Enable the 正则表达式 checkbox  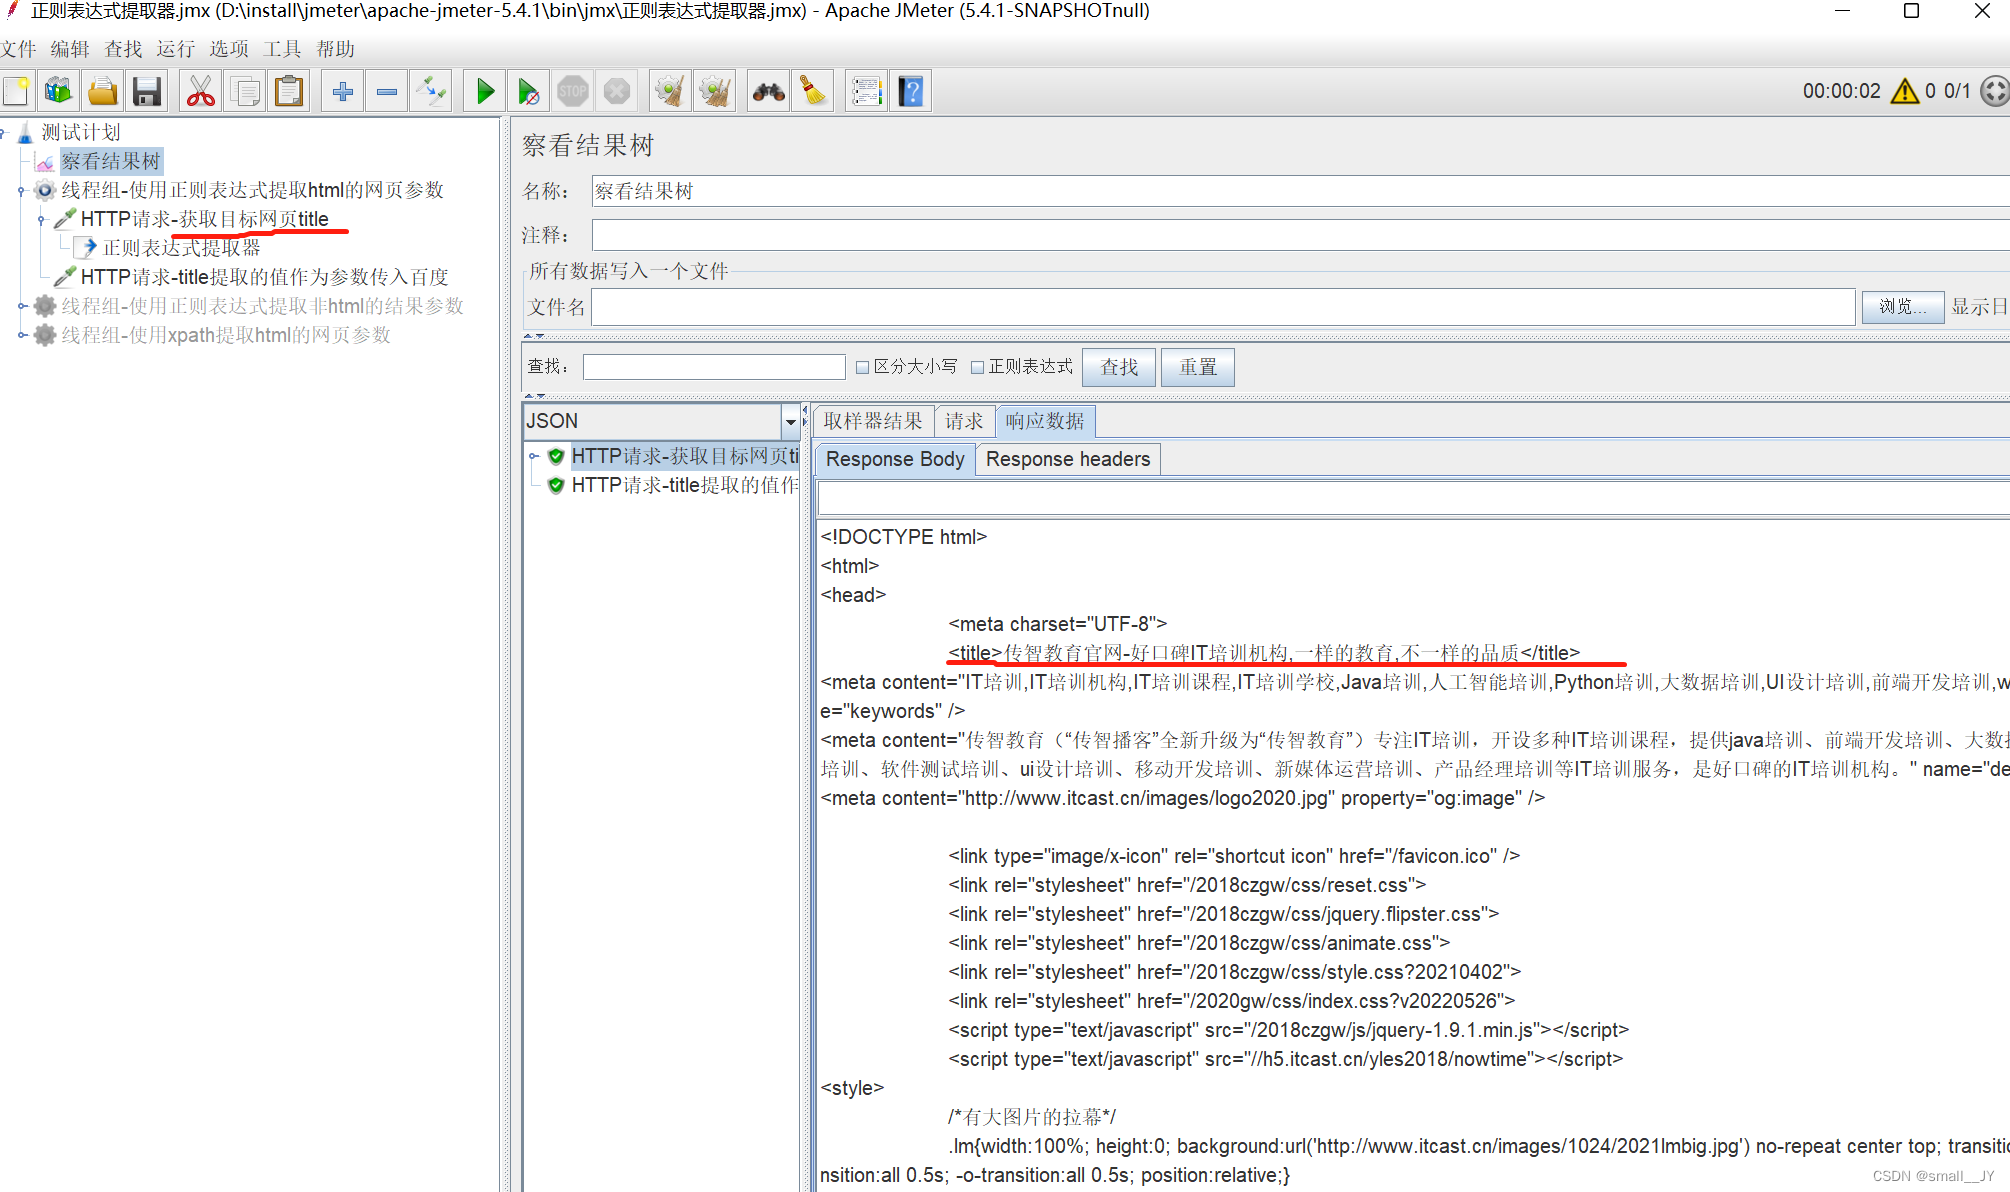[977, 367]
